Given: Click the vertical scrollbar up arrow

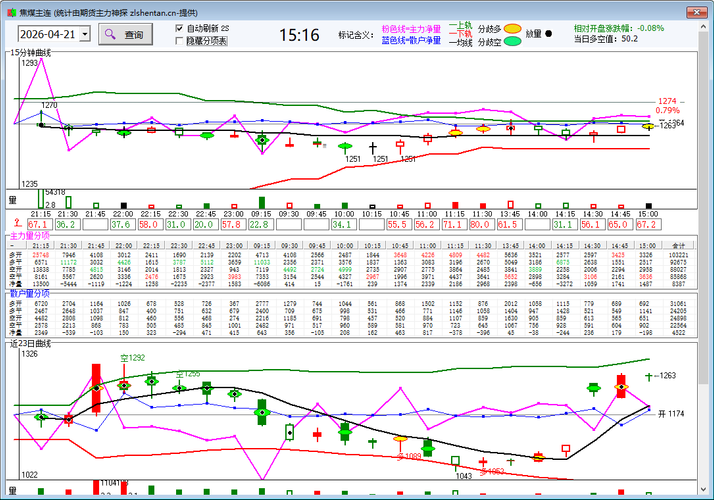Looking at the screenshot, I should point(703,27).
